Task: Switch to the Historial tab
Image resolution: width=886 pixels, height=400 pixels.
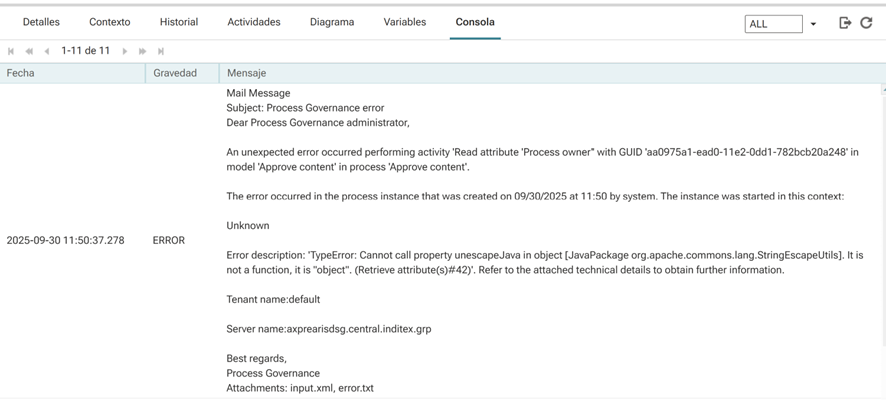Action: pyautogui.click(x=179, y=22)
